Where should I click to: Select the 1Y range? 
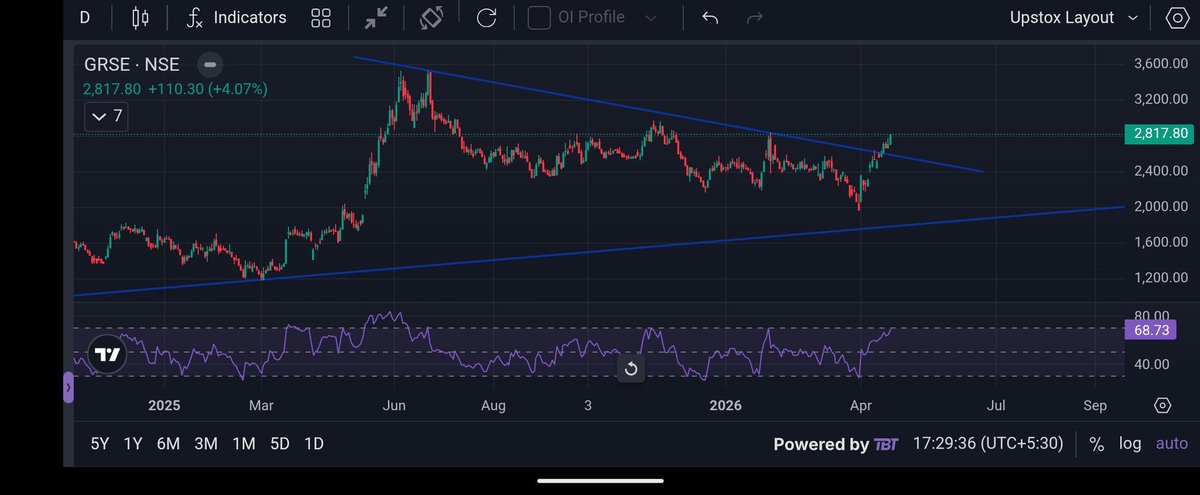pos(132,444)
